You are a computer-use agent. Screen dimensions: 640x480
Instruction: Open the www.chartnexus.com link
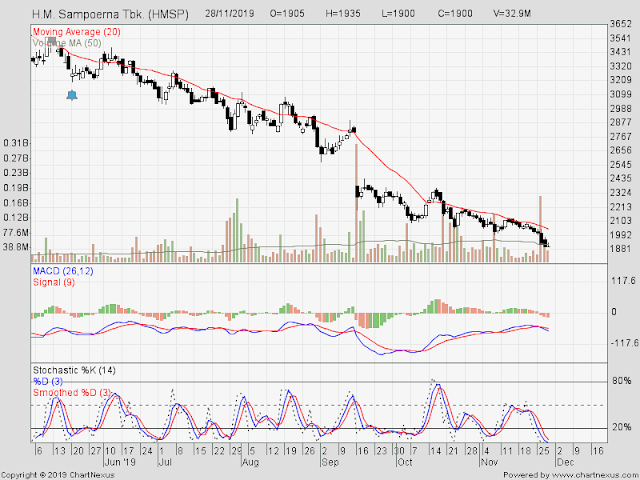(593, 475)
